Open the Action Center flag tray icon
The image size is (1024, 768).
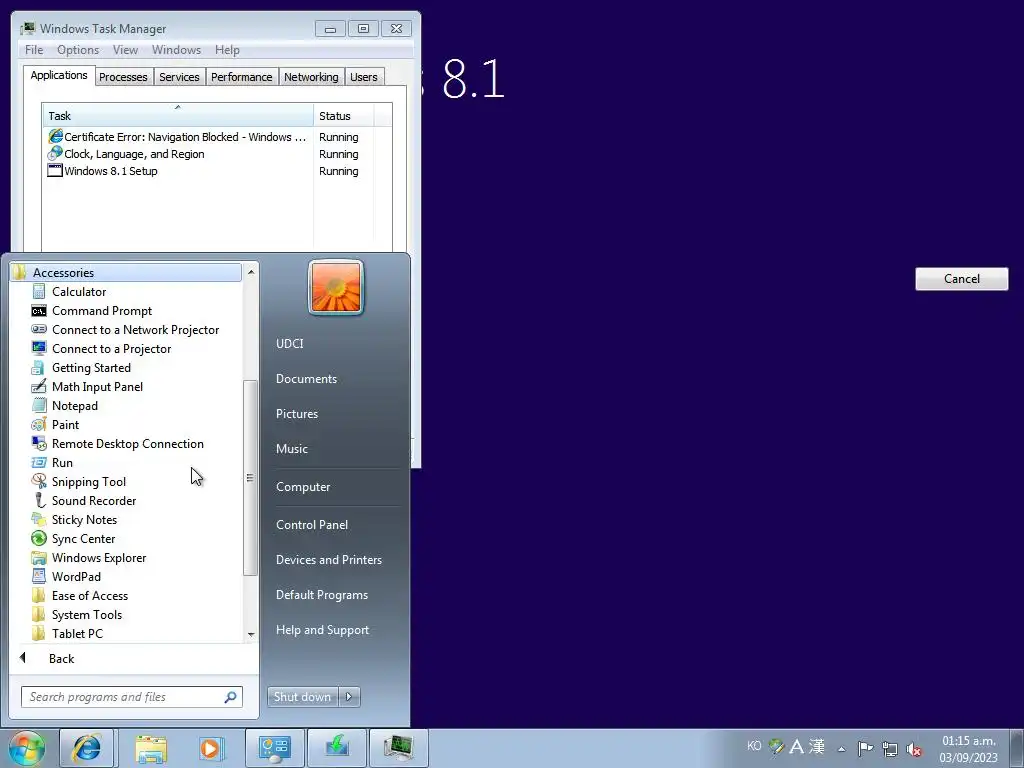click(865, 748)
